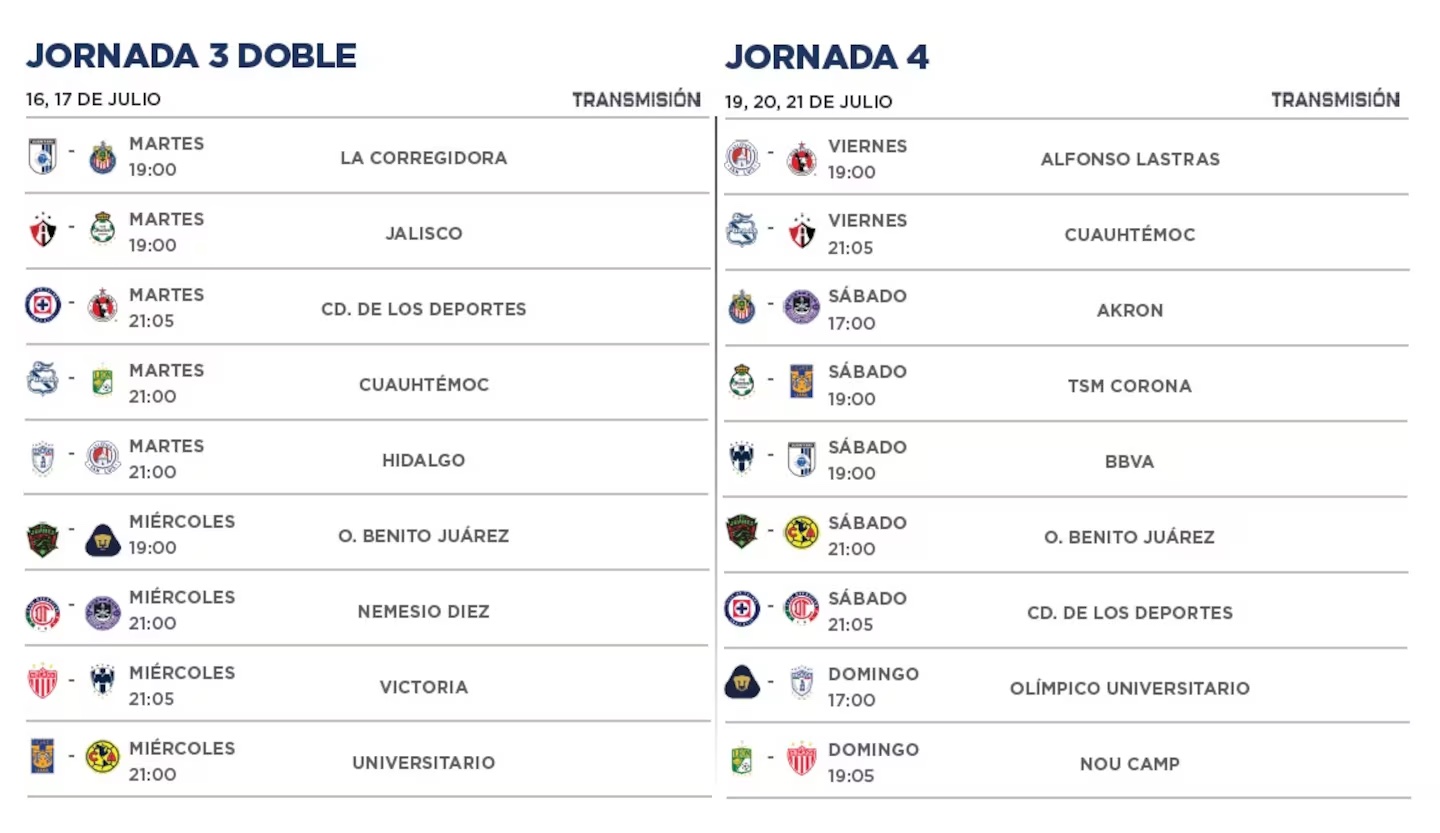Select the TRANSMISIÓN label above the Jornada 4 table
Viewport: 1440px width, 833px height.
point(1335,100)
